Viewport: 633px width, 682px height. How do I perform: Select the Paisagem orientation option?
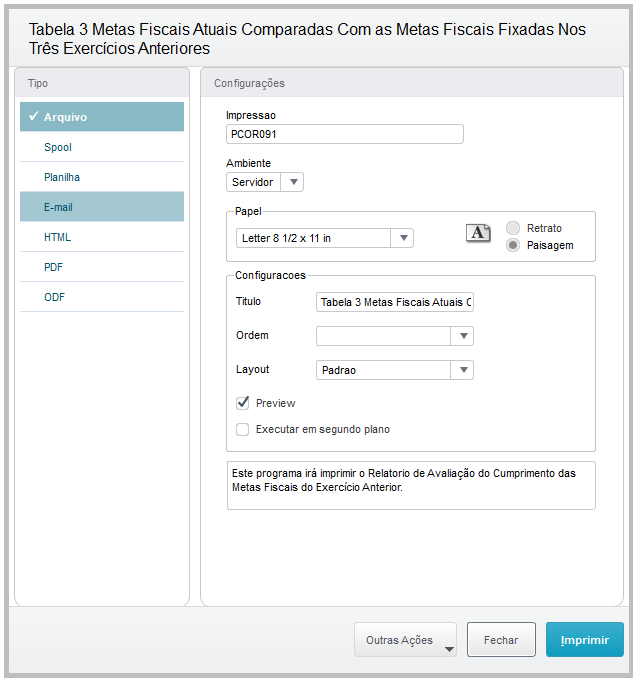click(x=514, y=245)
